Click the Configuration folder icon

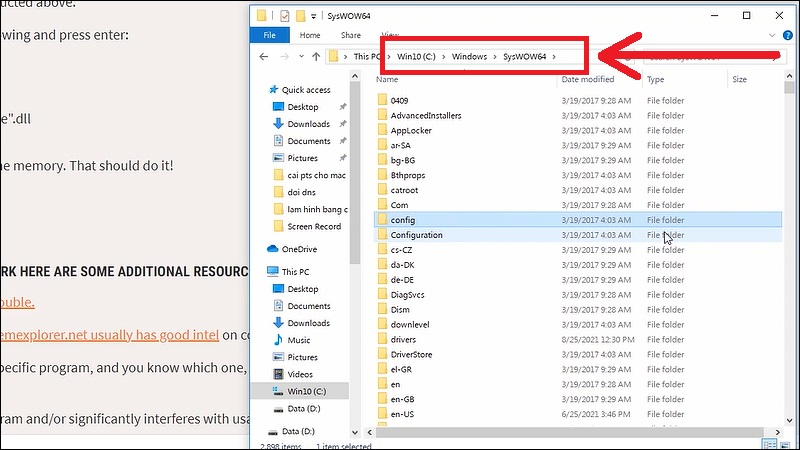(x=382, y=235)
